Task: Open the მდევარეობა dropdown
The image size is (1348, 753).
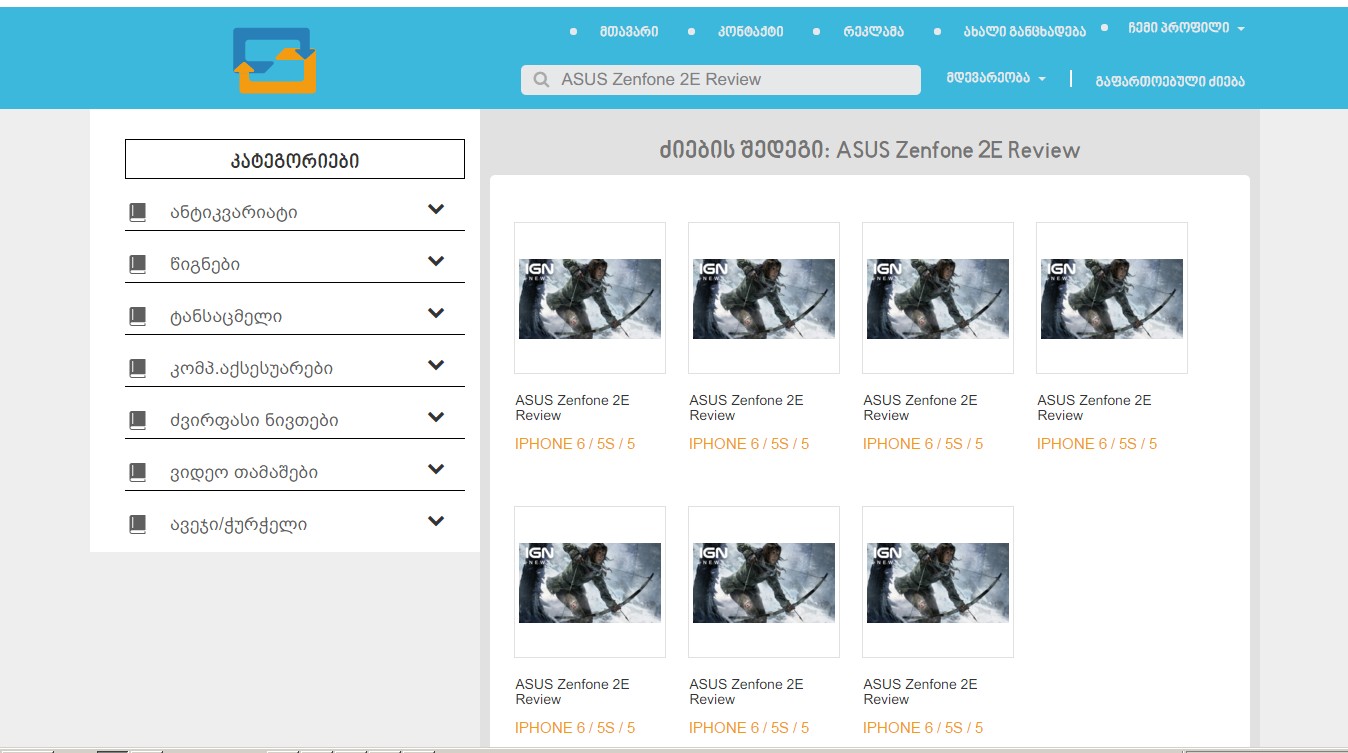Action: pyautogui.click(x=996, y=78)
